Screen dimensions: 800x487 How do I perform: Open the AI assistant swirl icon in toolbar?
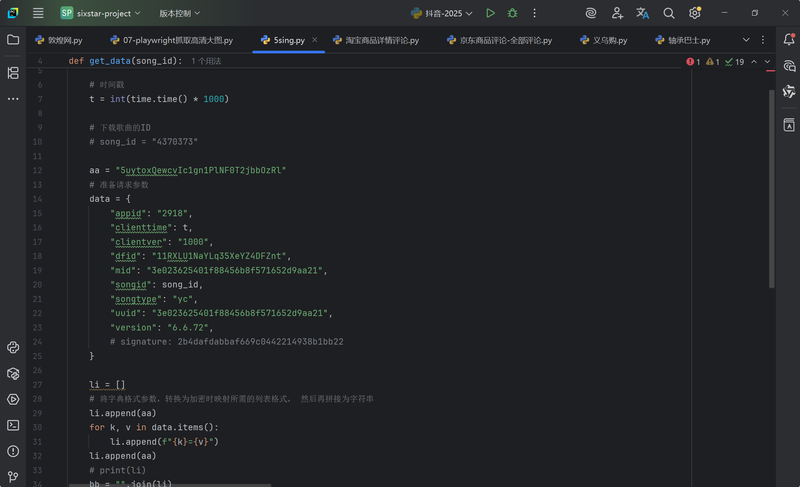591,13
